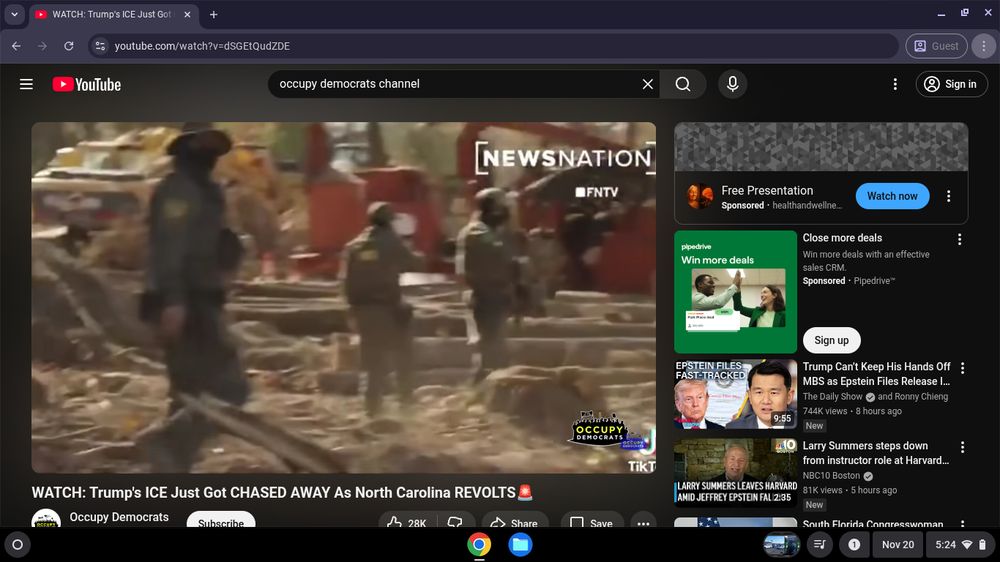Open the Files app on shelf
This screenshot has width=1000, height=562.
coord(520,545)
